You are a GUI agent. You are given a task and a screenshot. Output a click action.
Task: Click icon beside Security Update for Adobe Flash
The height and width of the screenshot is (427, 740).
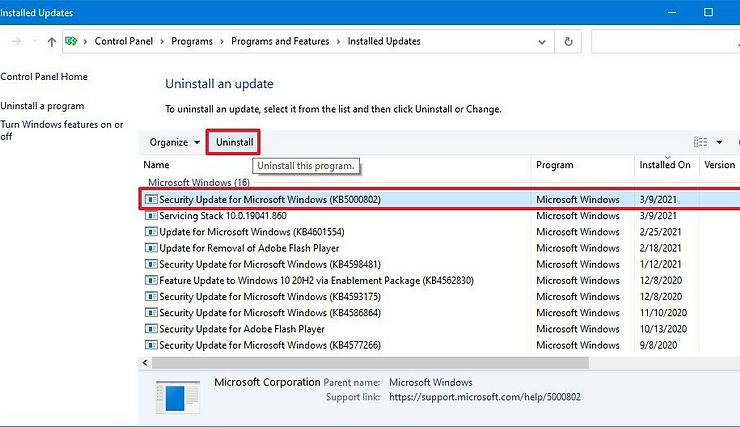coord(151,329)
